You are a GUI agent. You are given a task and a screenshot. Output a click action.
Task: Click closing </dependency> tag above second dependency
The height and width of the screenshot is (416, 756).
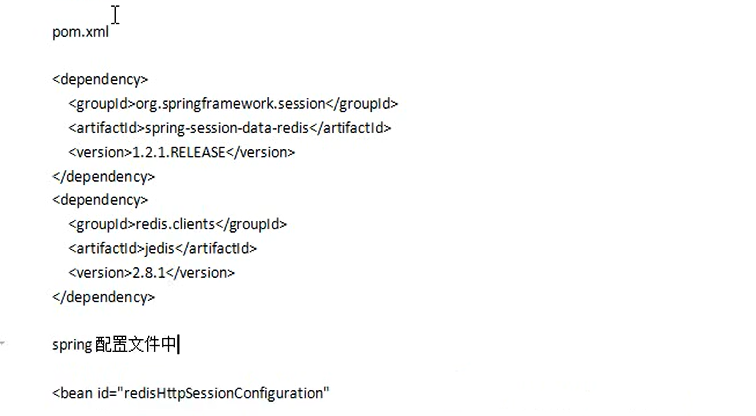point(104,176)
